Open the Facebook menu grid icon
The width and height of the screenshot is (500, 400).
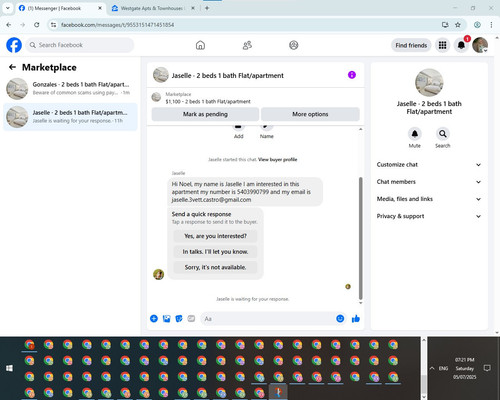coord(442,45)
